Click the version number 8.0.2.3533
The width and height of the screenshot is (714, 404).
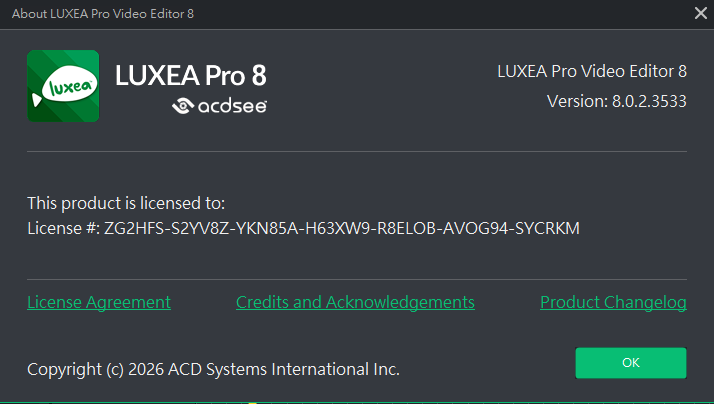(x=649, y=101)
